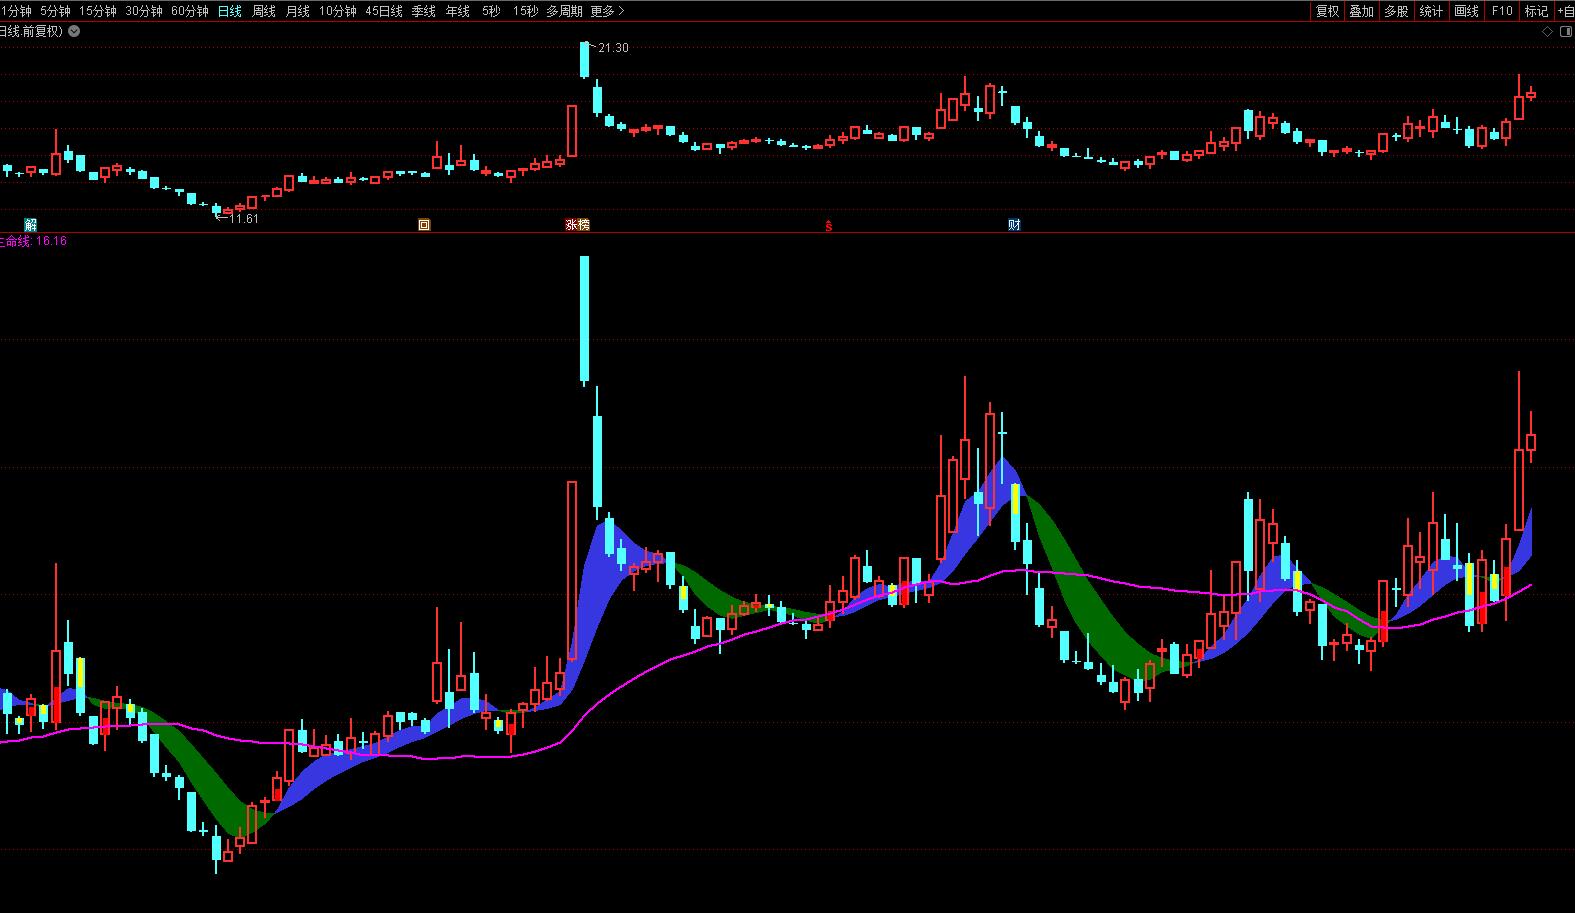The image size is (1575, 913).
Task: Click the +自 add to watchlist button
Action: [x=1565, y=11]
